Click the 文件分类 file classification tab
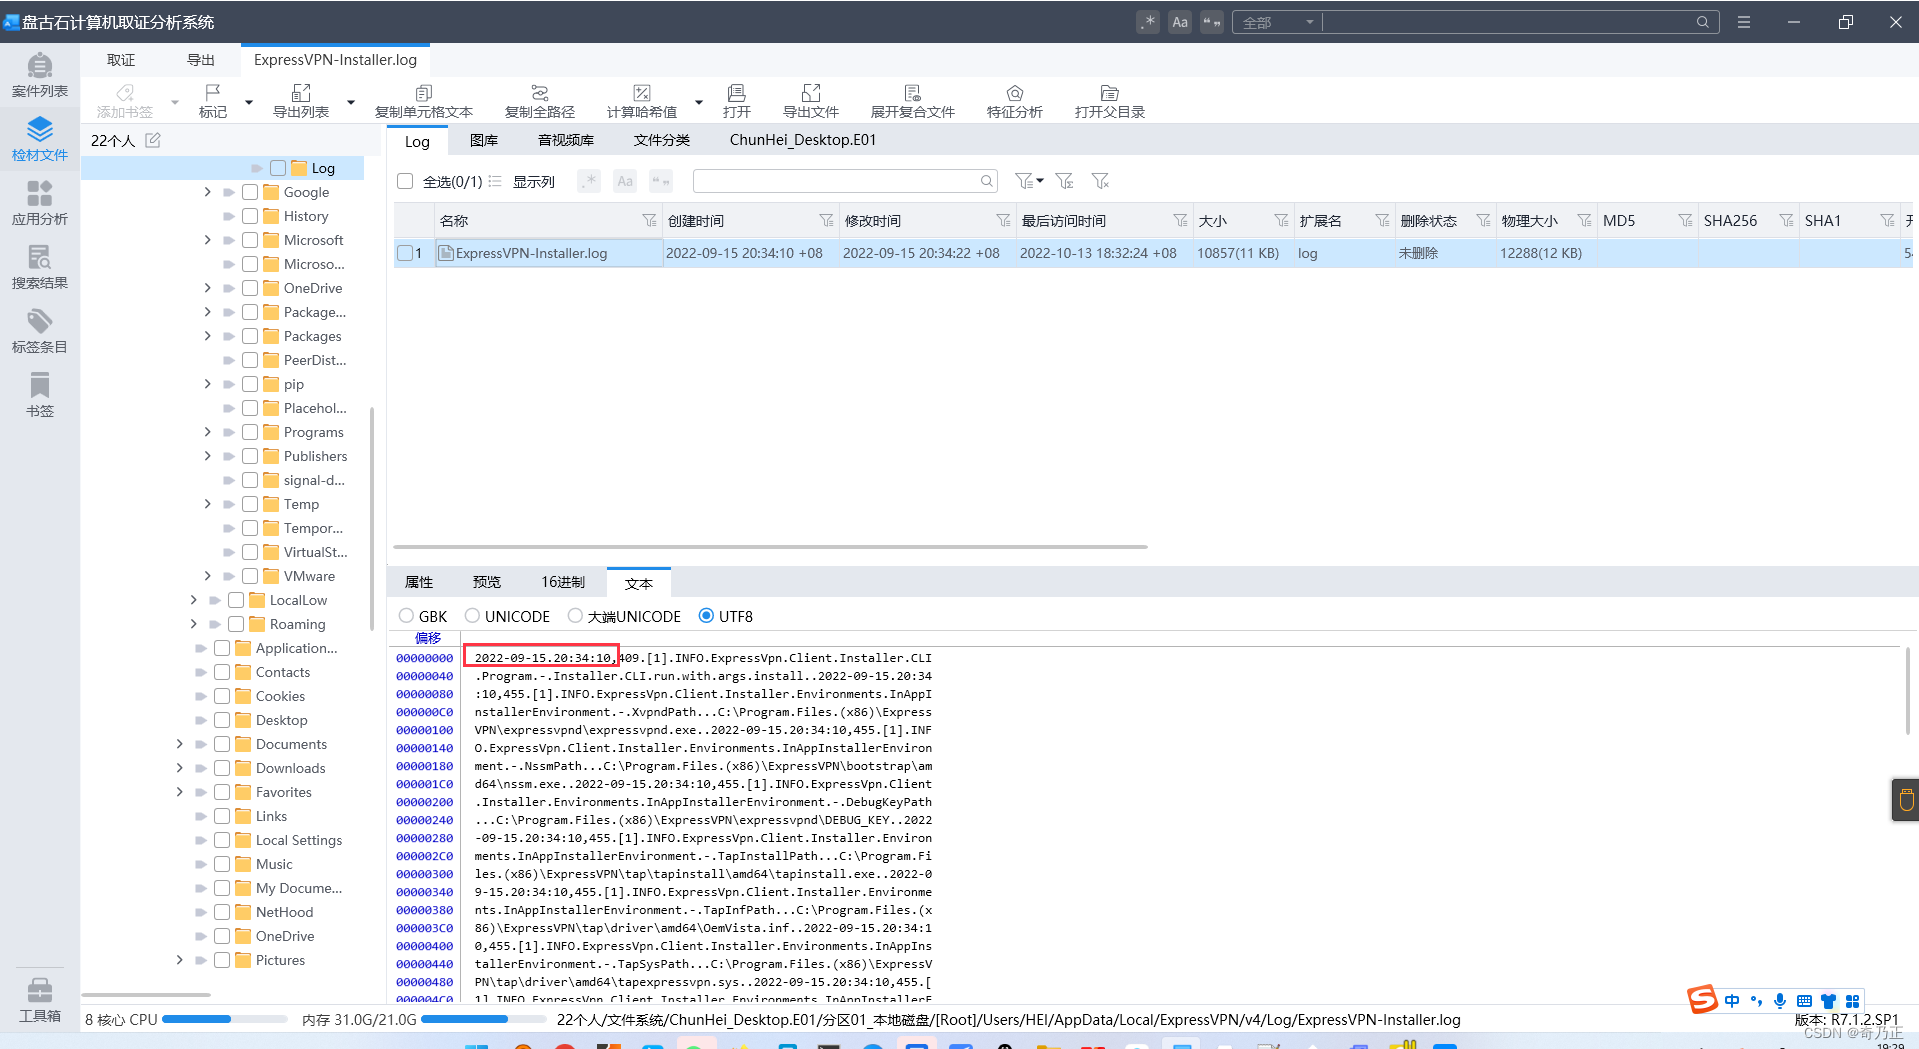This screenshot has height=1049, width=1919. coord(662,140)
